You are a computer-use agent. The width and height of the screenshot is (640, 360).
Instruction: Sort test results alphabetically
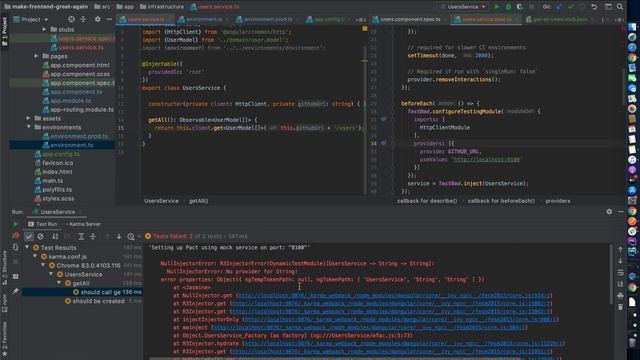pyautogui.click(x=55, y=236)
